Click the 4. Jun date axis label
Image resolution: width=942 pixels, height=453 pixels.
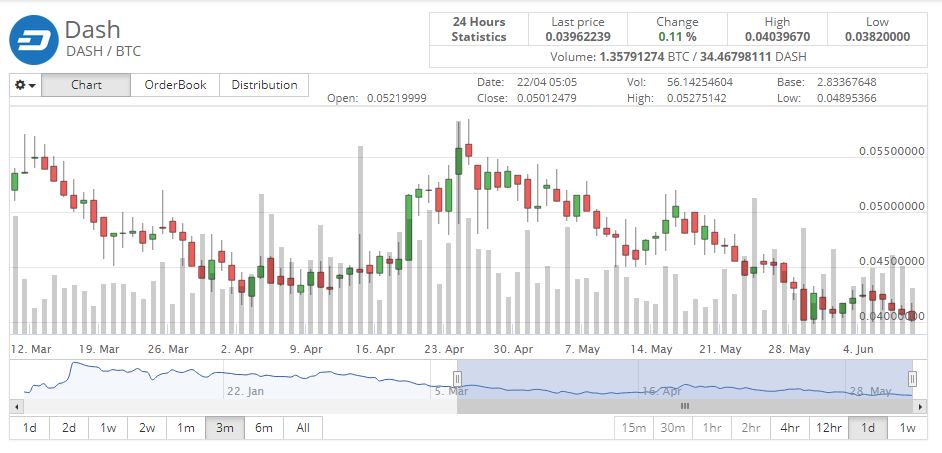(858, 349)
